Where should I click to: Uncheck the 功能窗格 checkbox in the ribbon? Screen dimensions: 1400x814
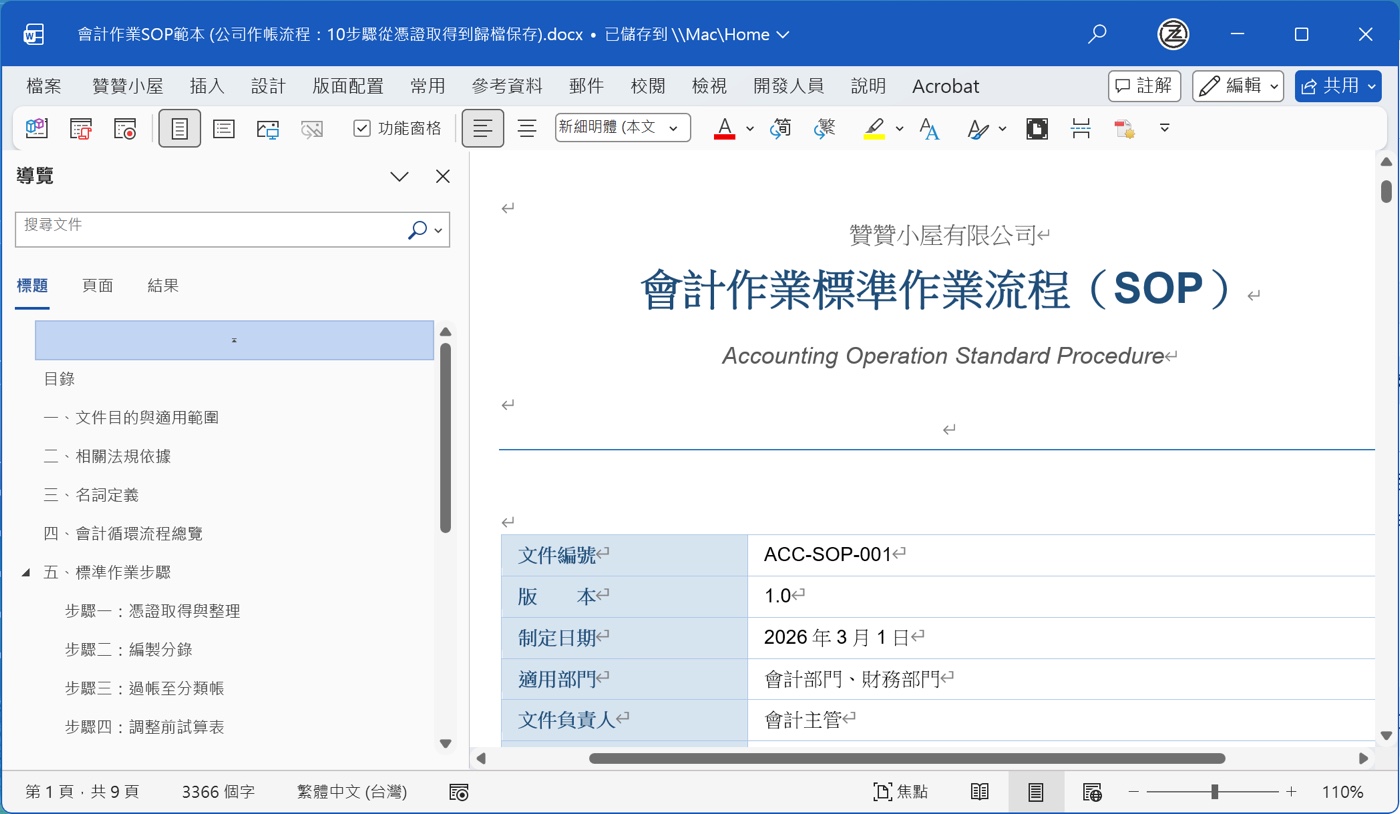click(360, 128)
